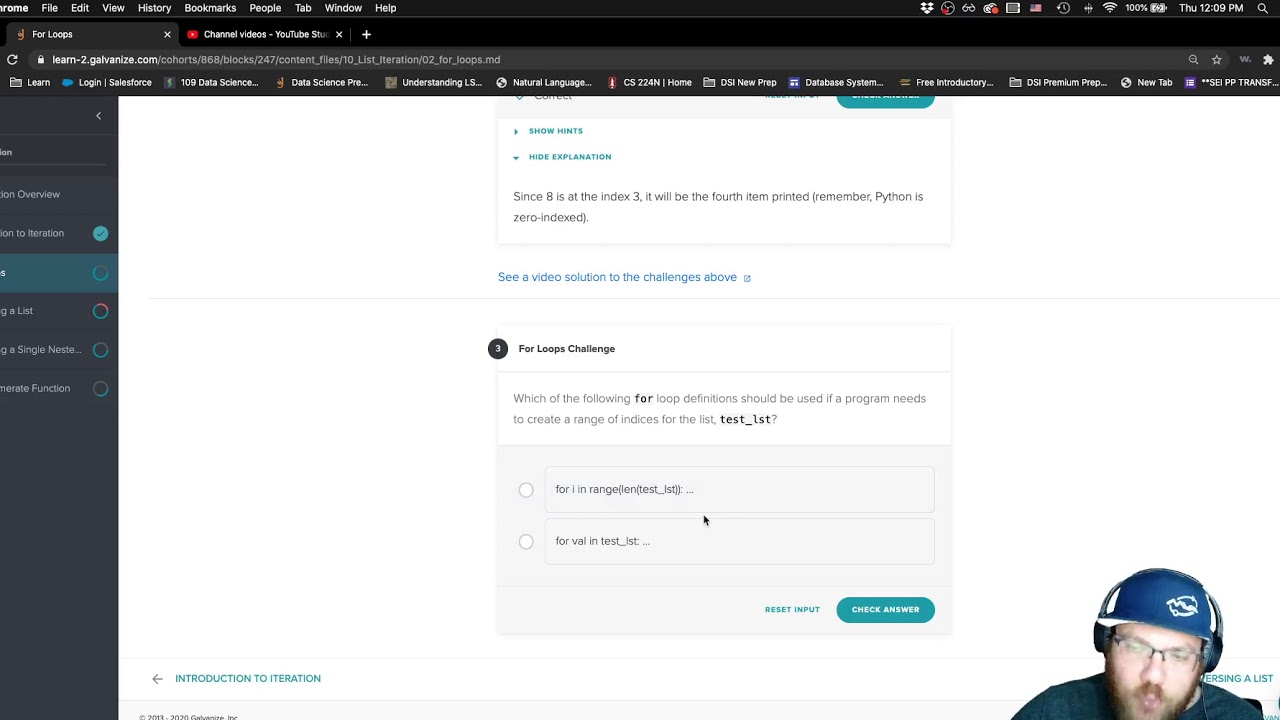Open the Natural Language bookmark

pos(544,82)
